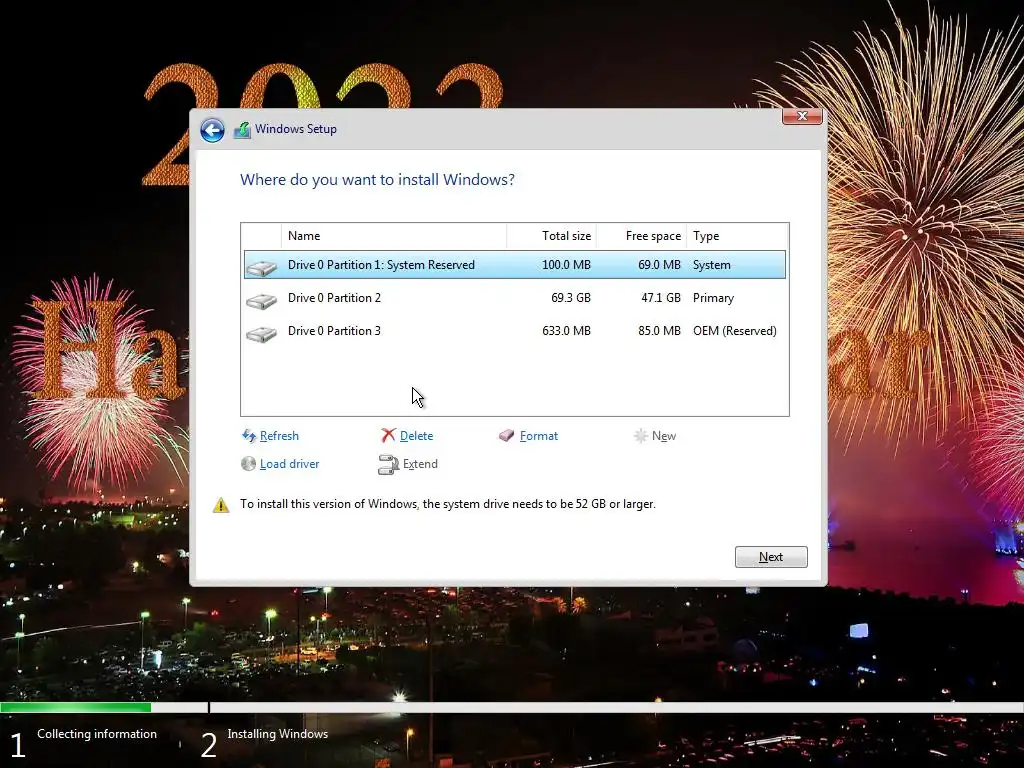Click the OEM (Reserved) type cell

point(735,331)
